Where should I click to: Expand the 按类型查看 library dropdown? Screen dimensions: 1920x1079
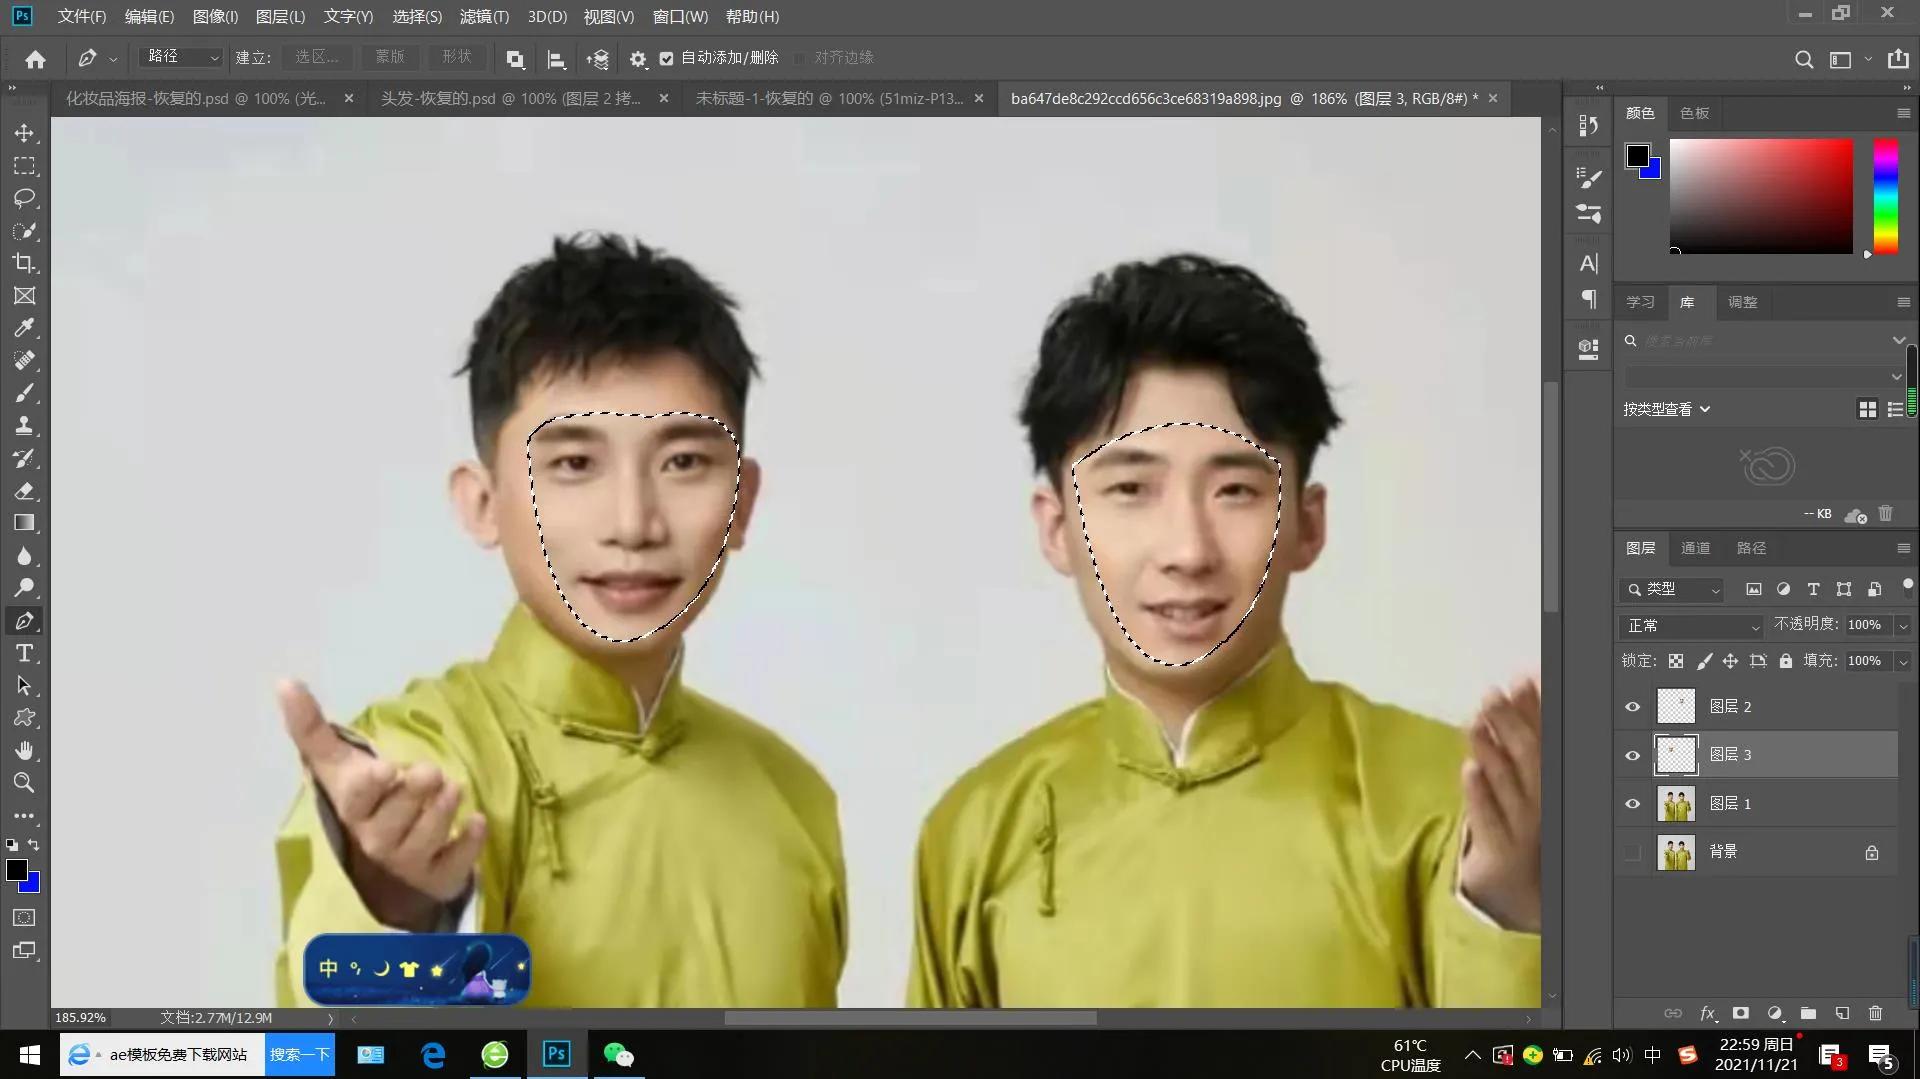[x=1706, y=409]
